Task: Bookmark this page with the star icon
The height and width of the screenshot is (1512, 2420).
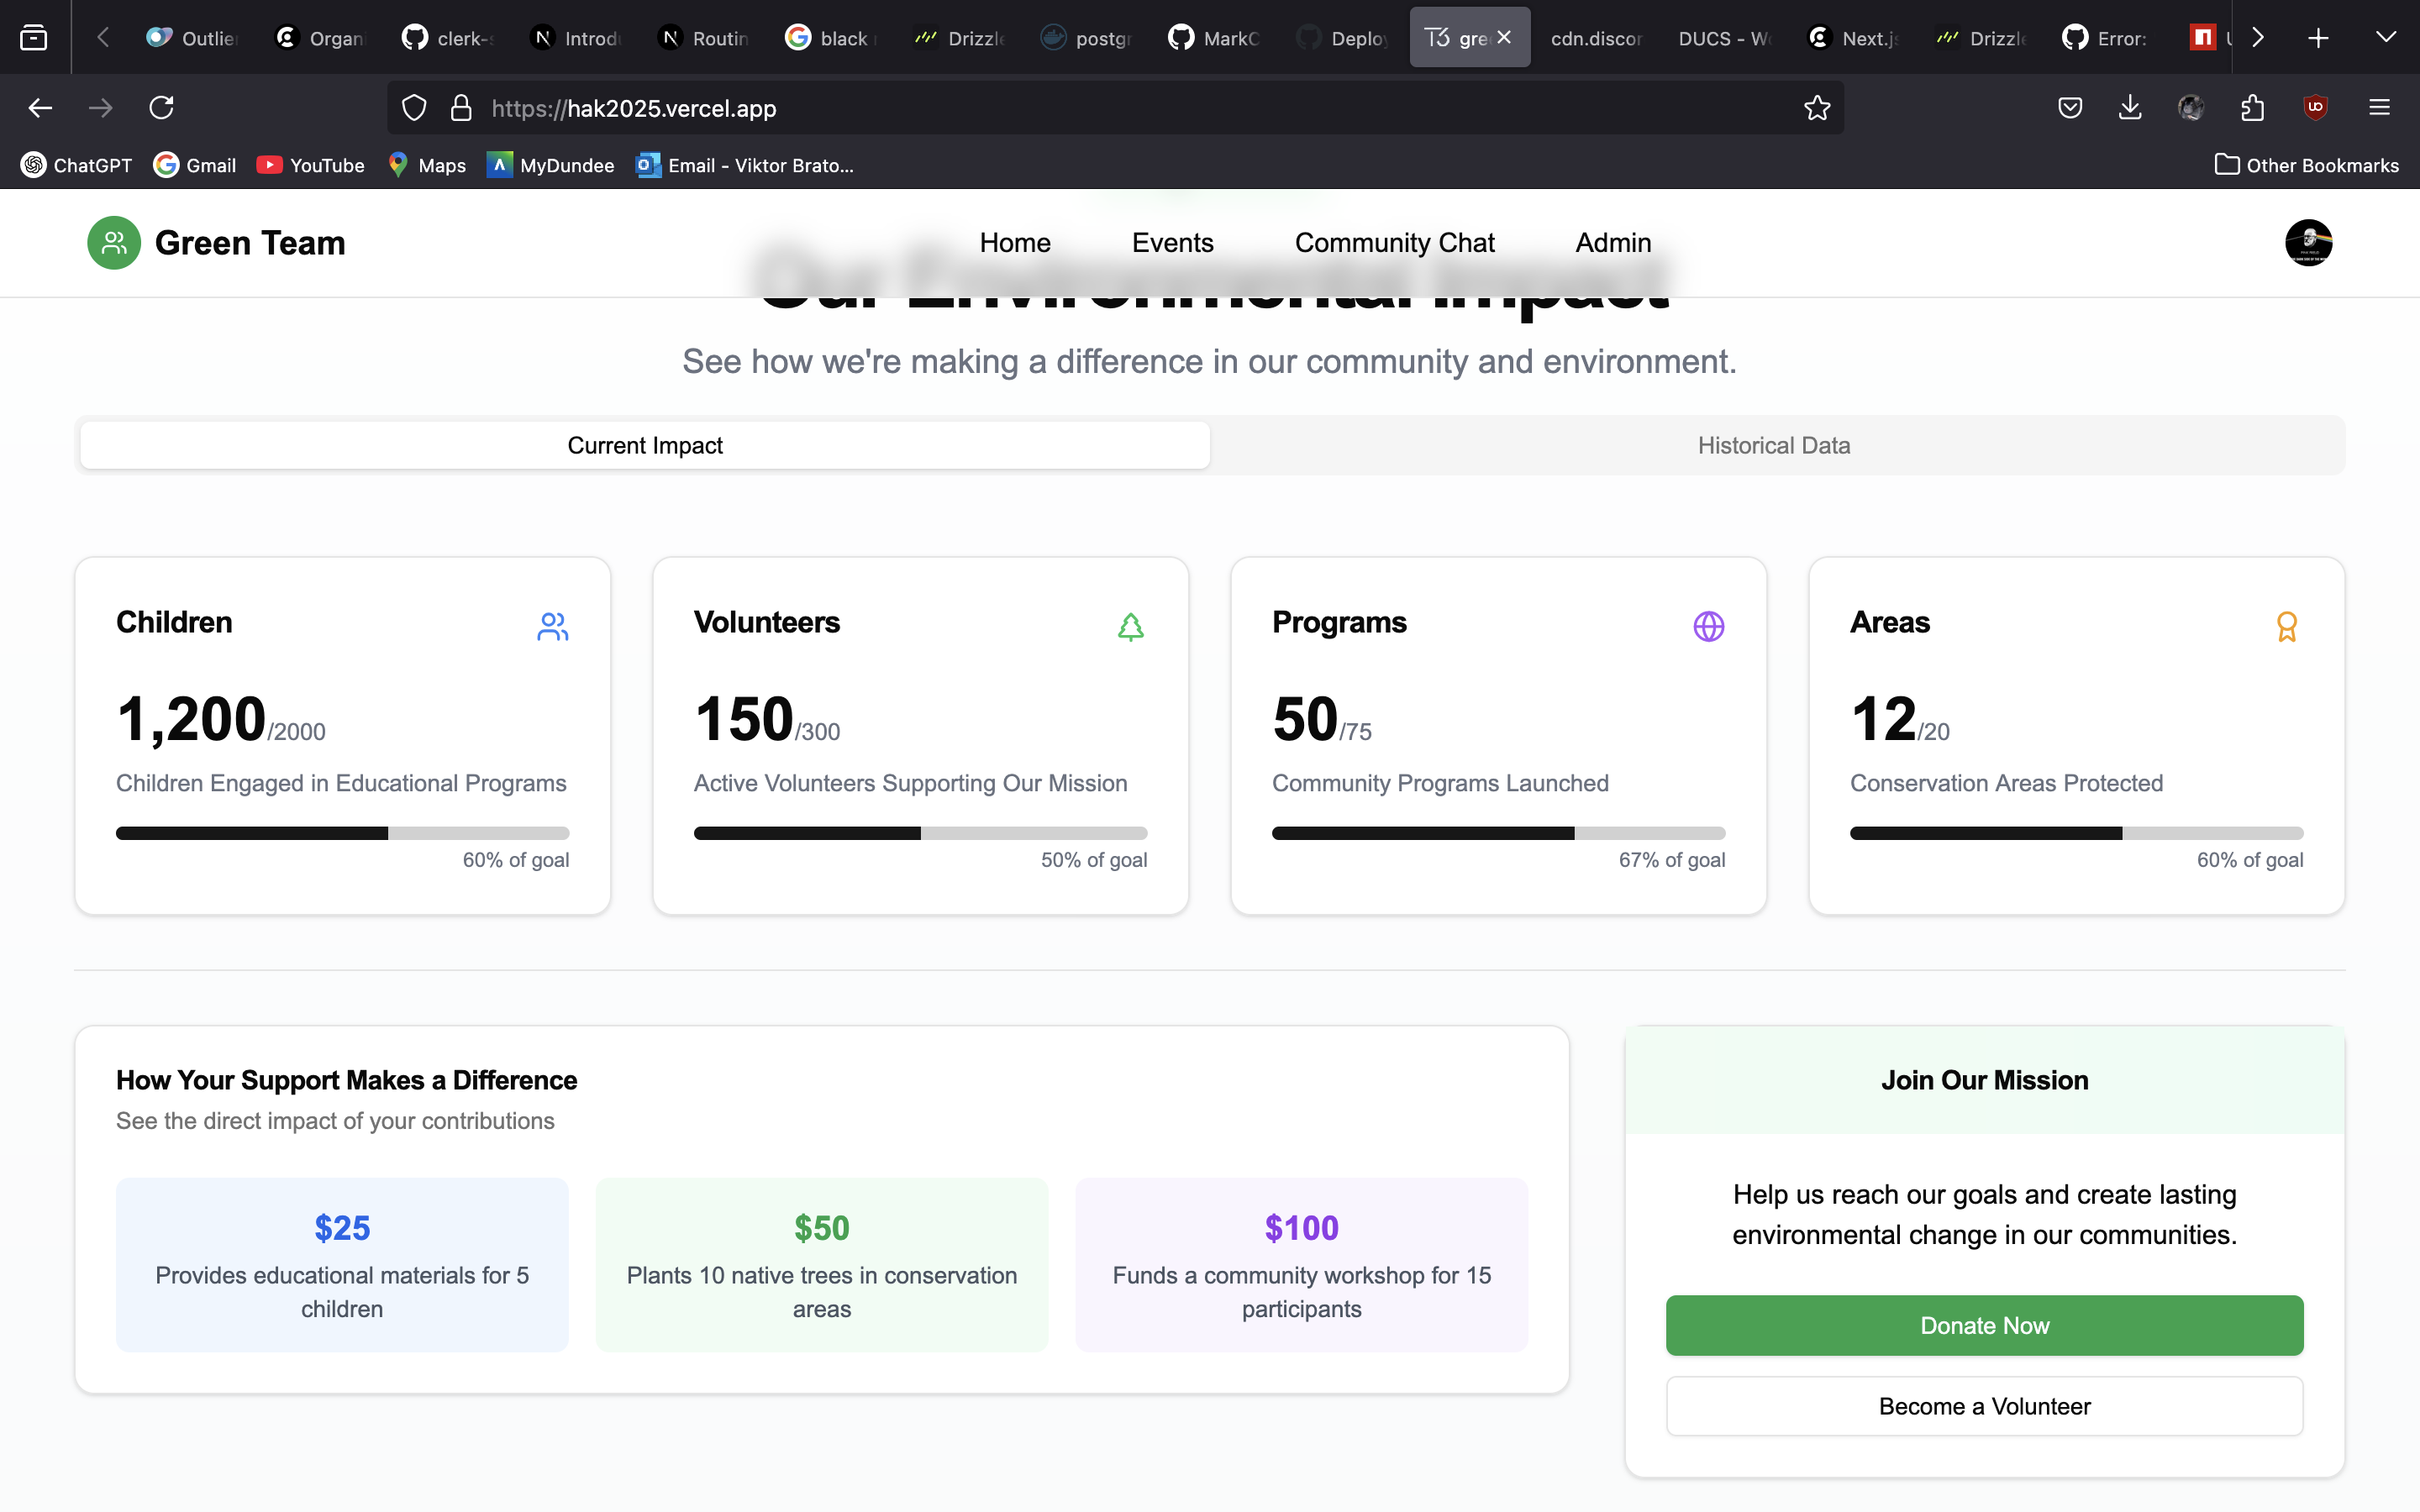Action: tap(1817, 108)
